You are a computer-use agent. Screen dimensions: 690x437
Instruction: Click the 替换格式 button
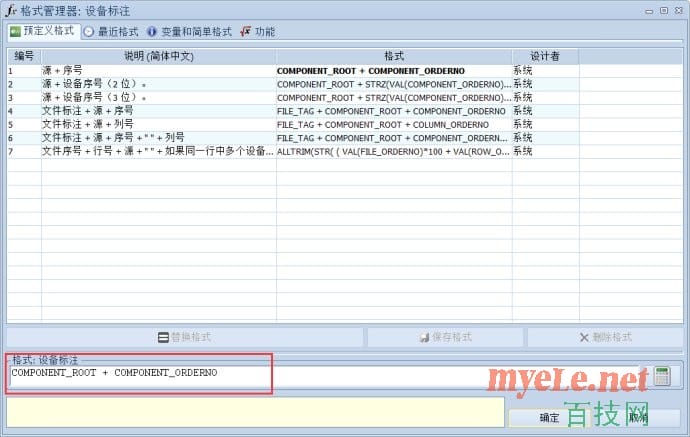click(x=185, y=338)
